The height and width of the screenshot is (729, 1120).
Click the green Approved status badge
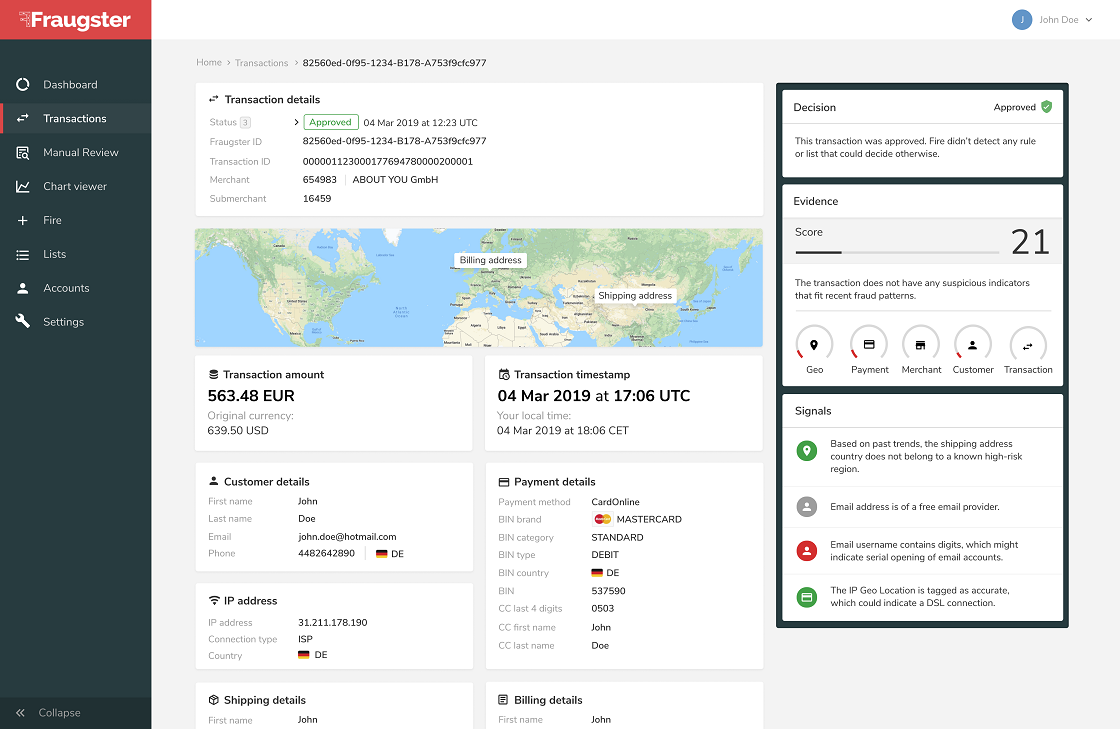330,122
